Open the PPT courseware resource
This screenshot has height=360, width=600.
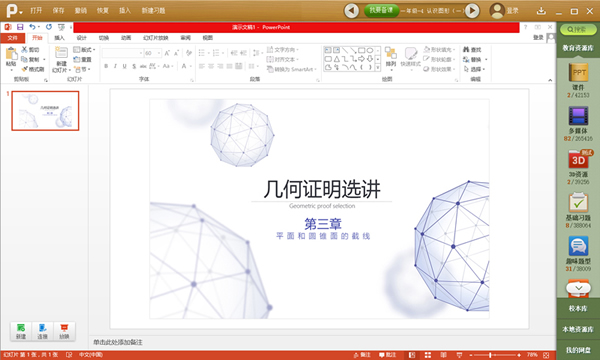(x=578, y=72)
